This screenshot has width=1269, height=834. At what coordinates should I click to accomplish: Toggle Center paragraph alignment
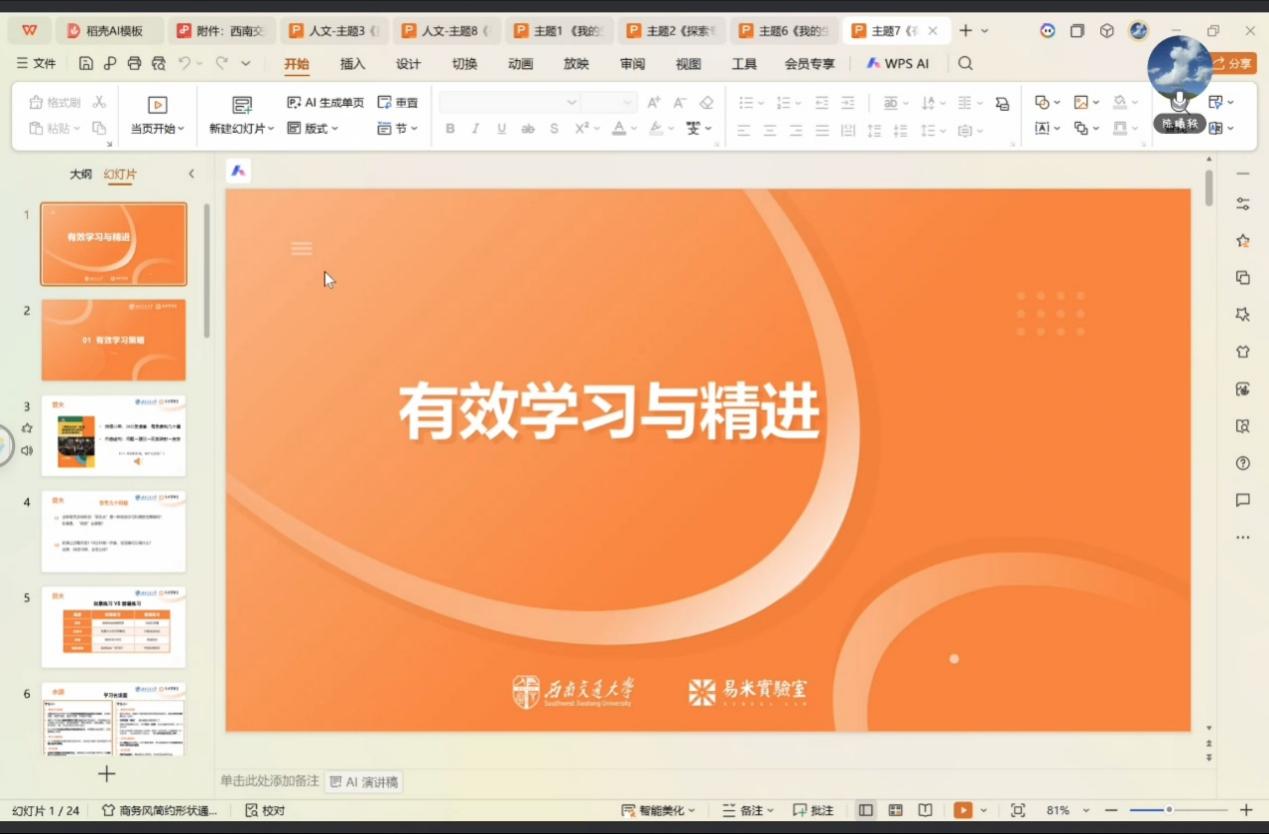pos(770,129)
